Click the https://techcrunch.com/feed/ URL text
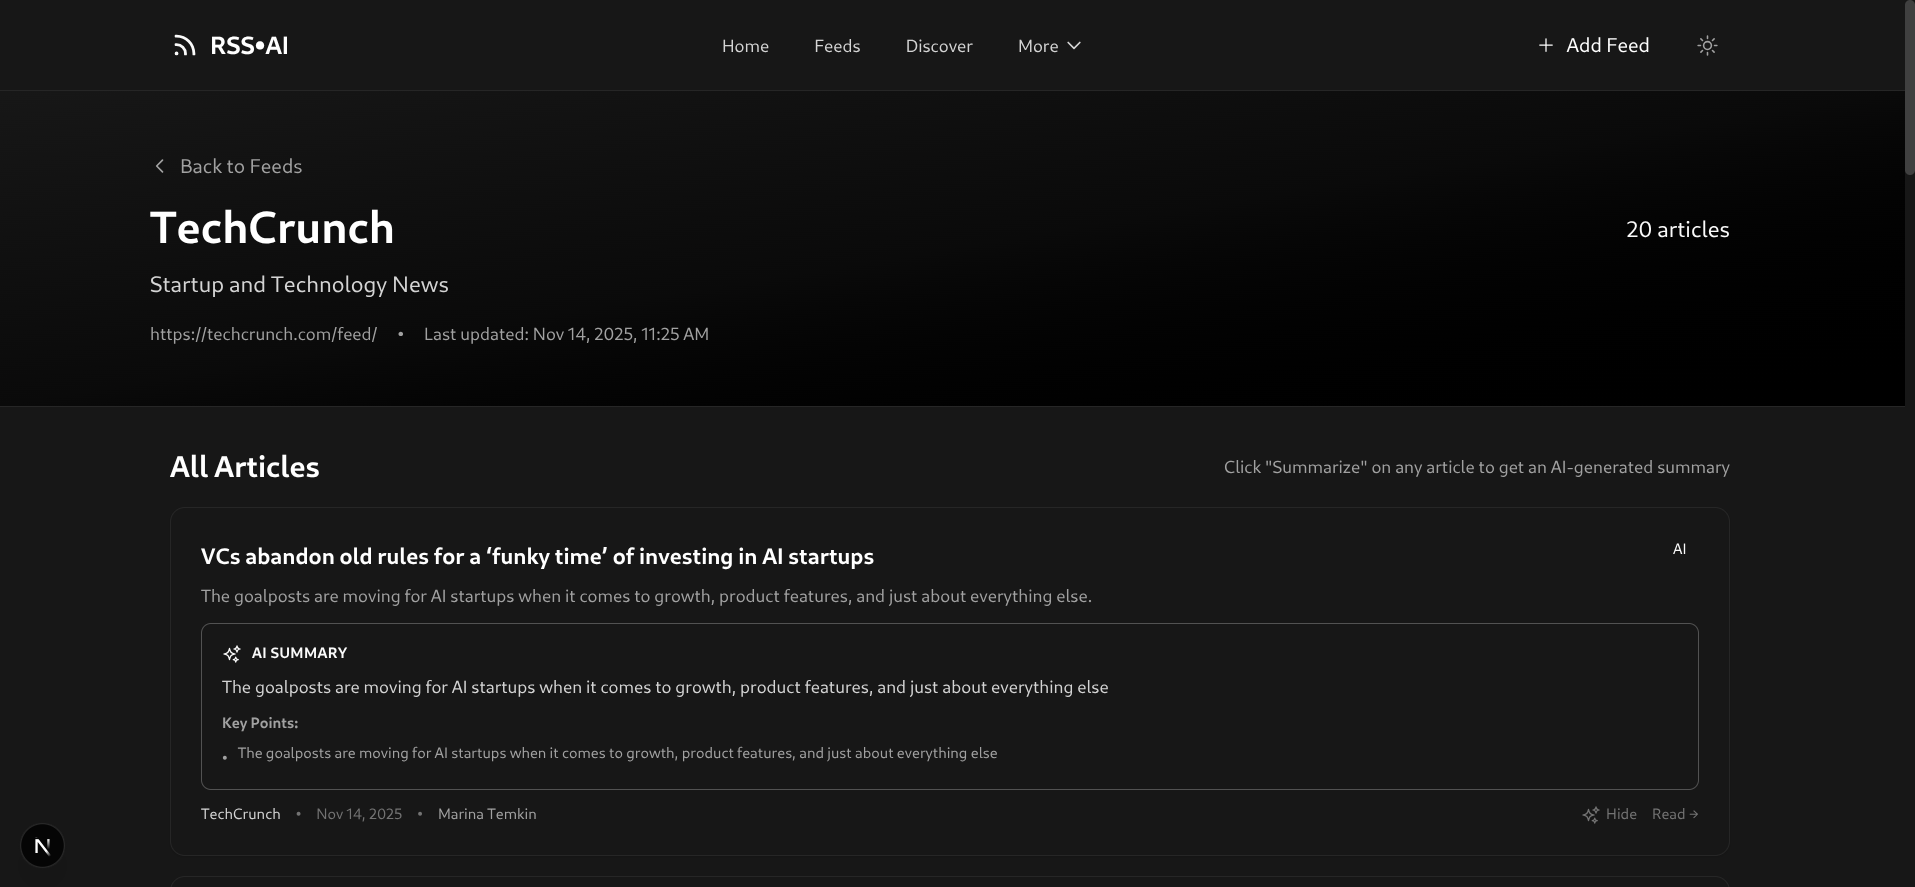1915x887 pixels. coord(263,334)
